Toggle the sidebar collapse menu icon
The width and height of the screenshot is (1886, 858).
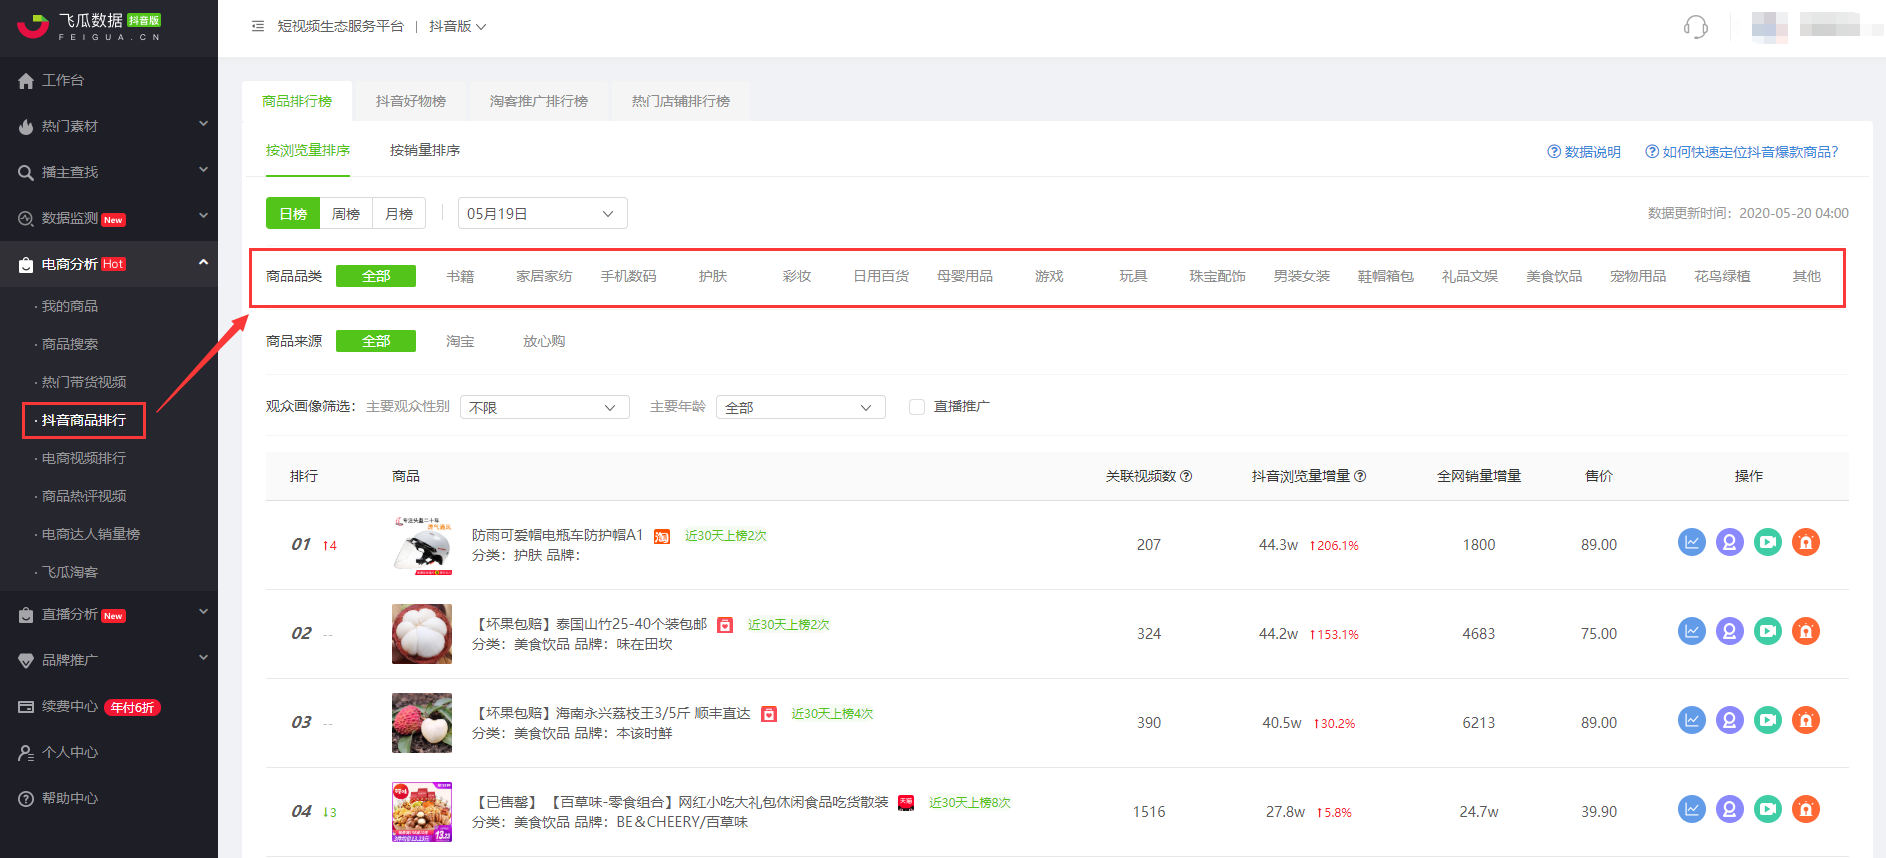(x=258, y=26)
